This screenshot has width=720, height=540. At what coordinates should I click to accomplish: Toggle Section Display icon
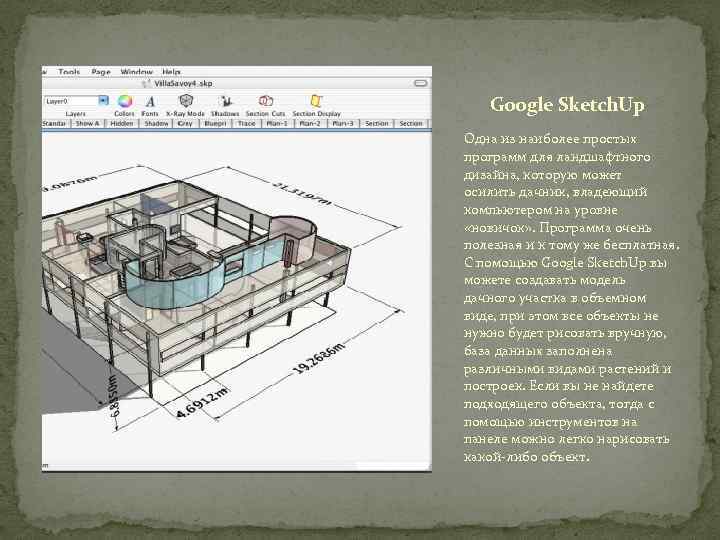point(316,101)
